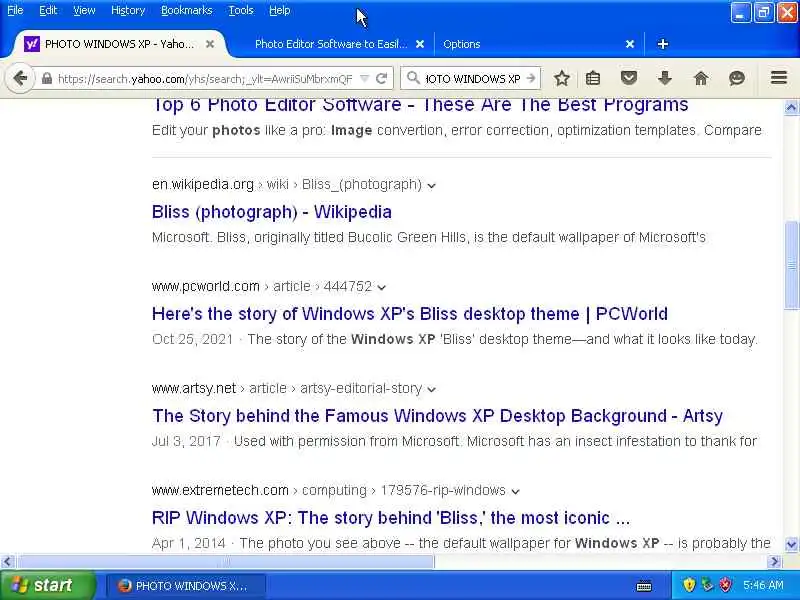800x600 pixels.
Task: Reload the page with the refresh icon
Action: (x=382, y=79)
